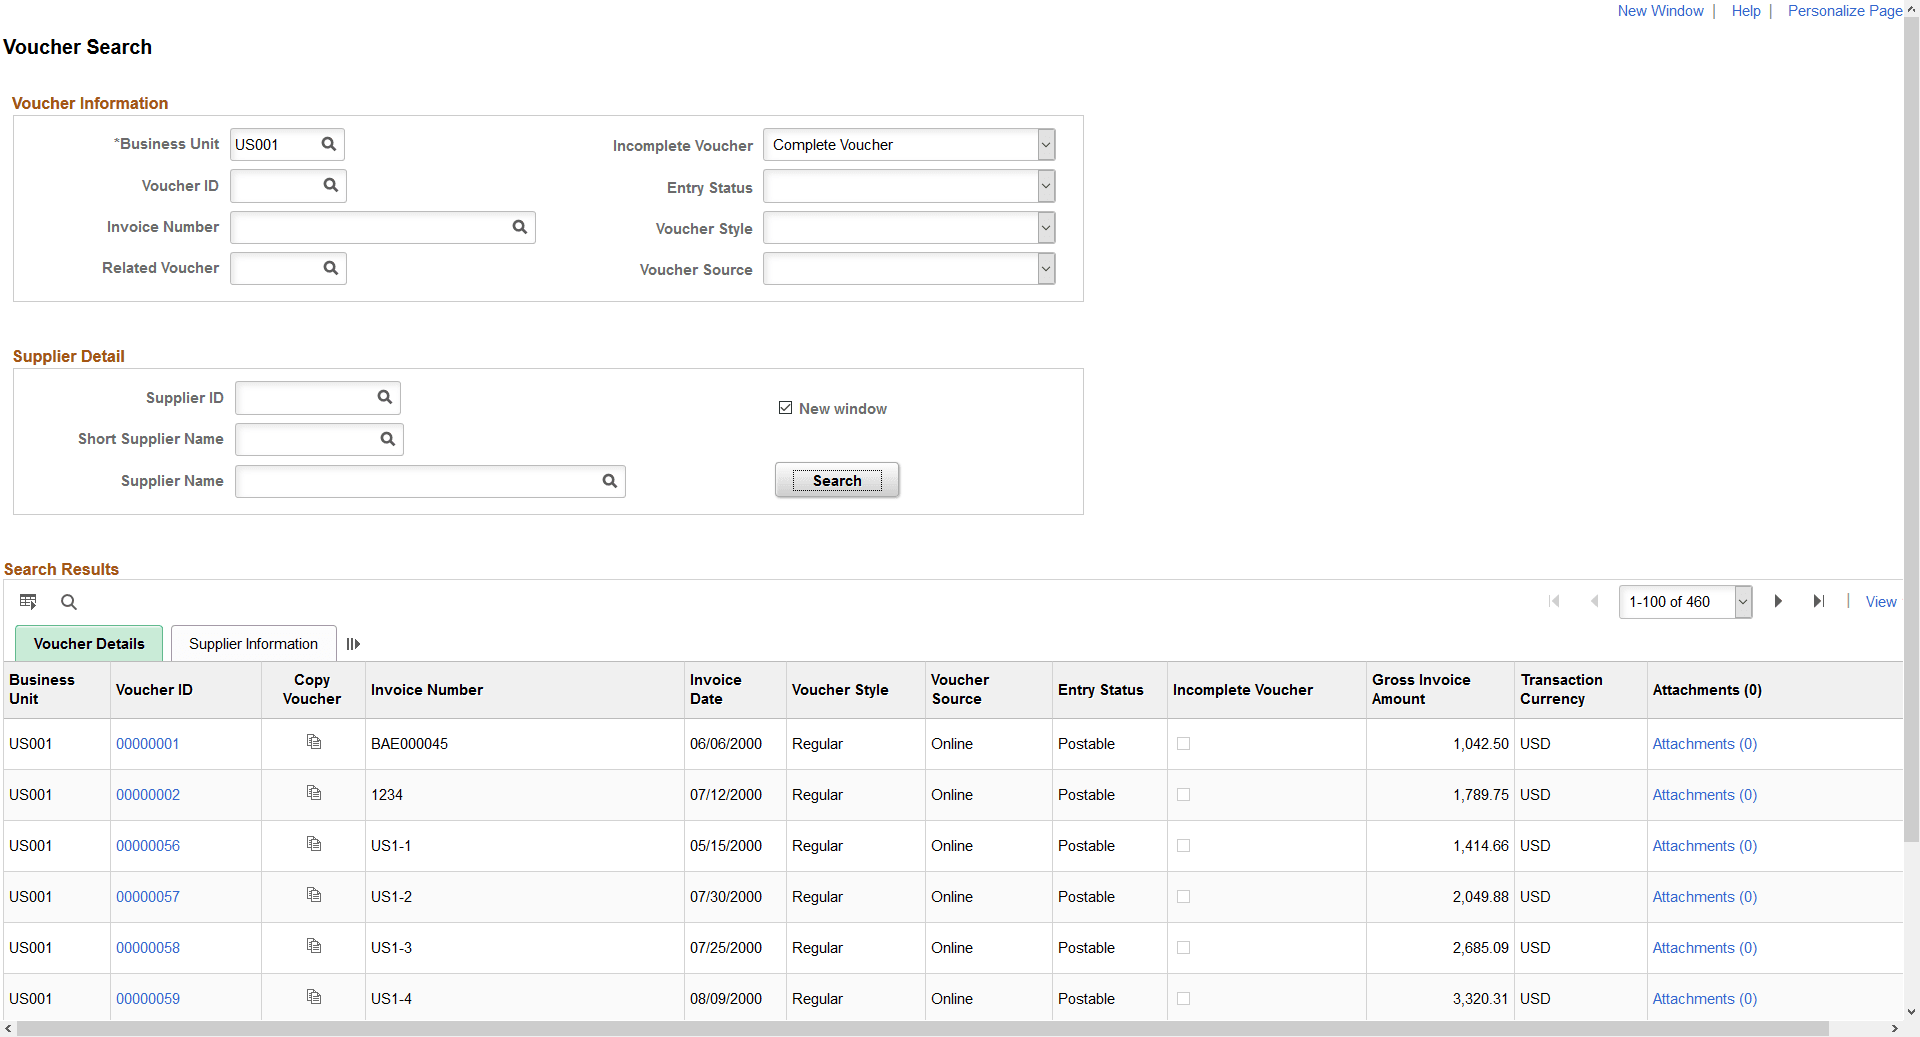Click Copy Voucher icon for voucher 00000001
The image size is (1920, 1037).
314,742
